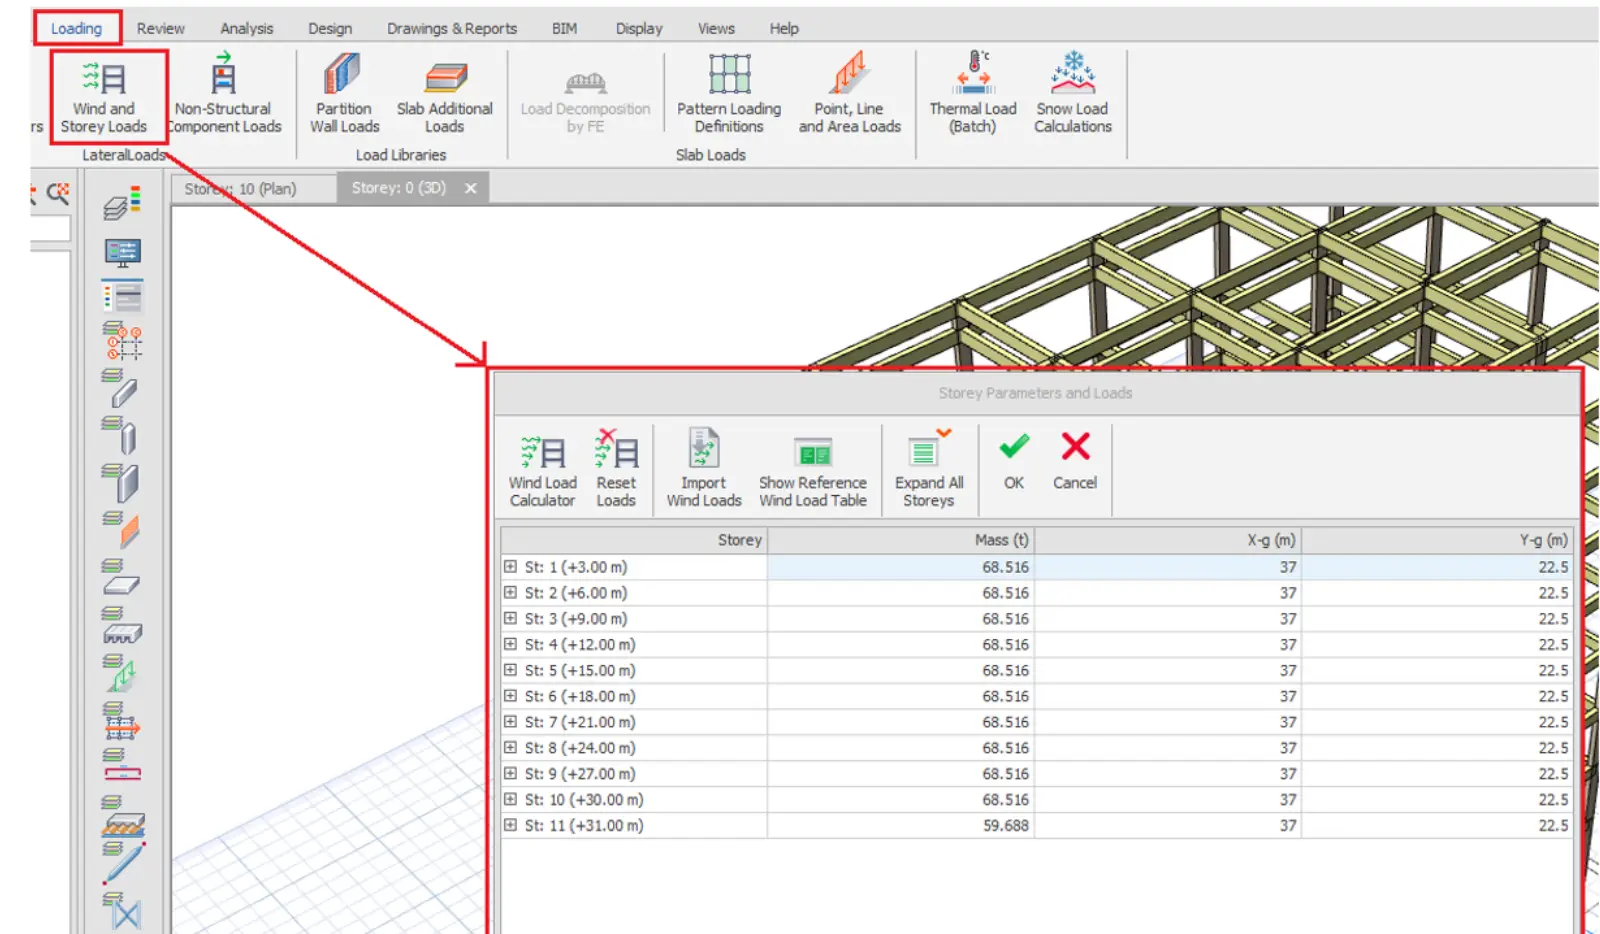This screenshot has height=934, width=1600.
Task: Click the axis grid sidebar icon
Action: [123, 342]
